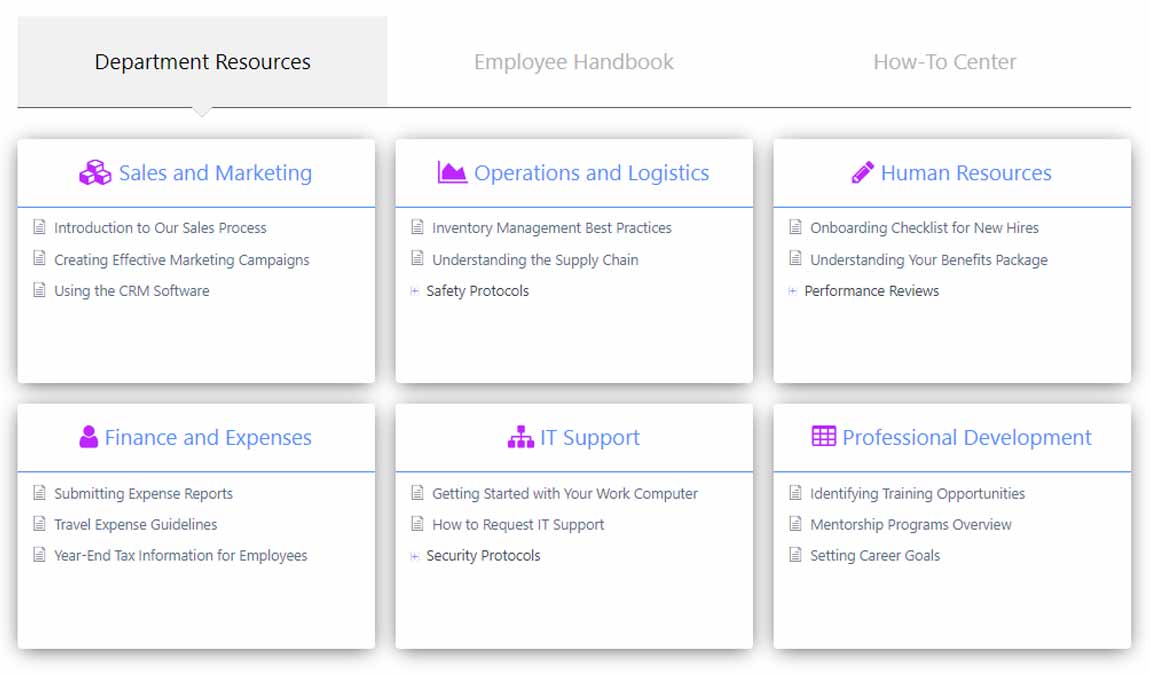Image resolution: width=1150 pixels, height=674 pixels.
Task: Open the Mentorship Programs Overview link
Action: (x=910, y=524)
